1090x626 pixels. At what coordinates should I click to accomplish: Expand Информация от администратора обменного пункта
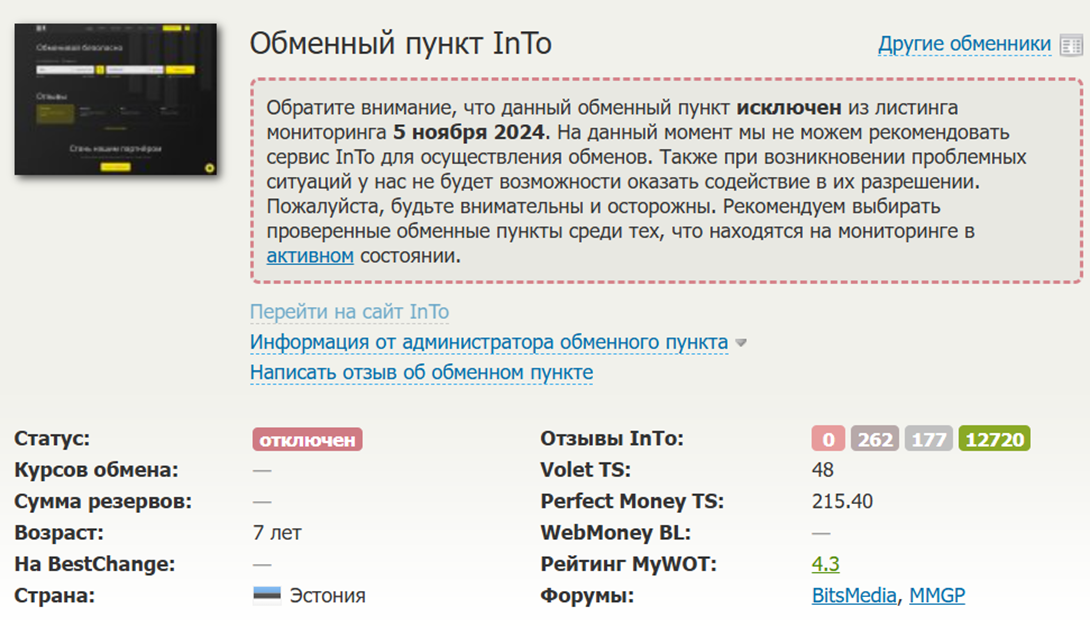click(488, 343)
